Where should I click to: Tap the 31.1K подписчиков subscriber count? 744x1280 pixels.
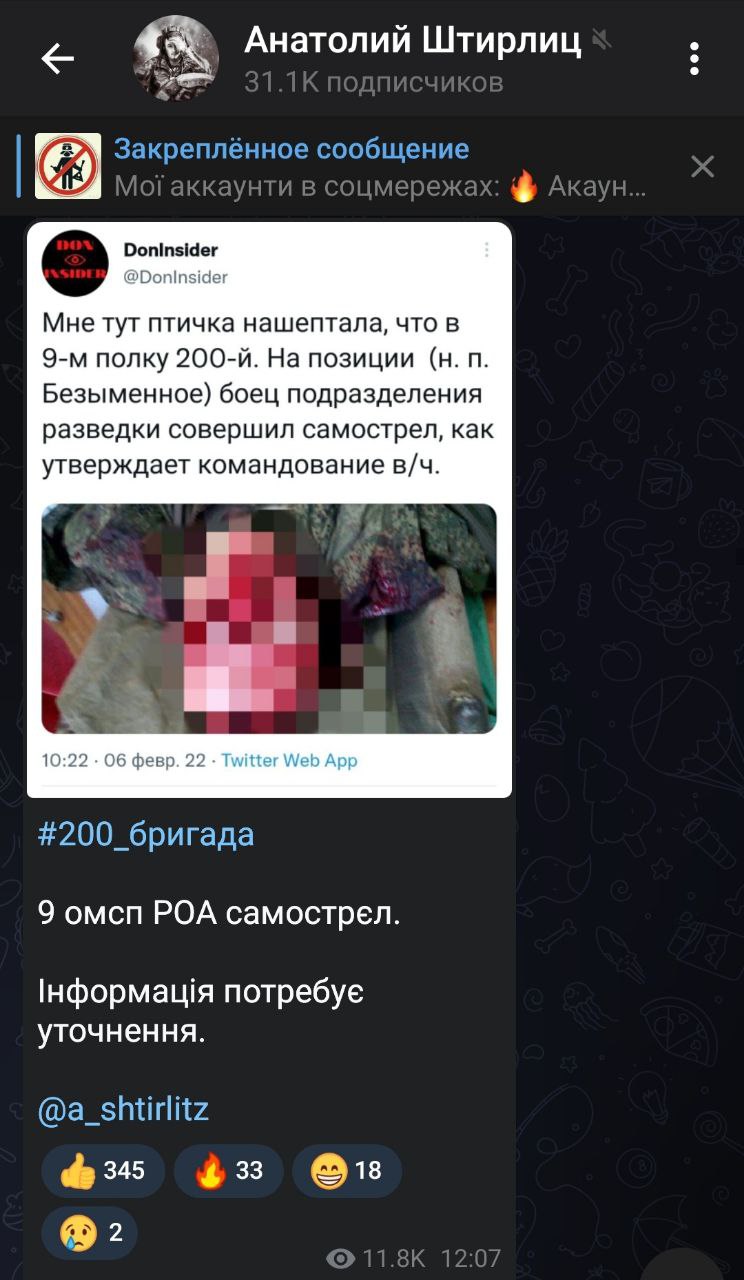(373, 82)
